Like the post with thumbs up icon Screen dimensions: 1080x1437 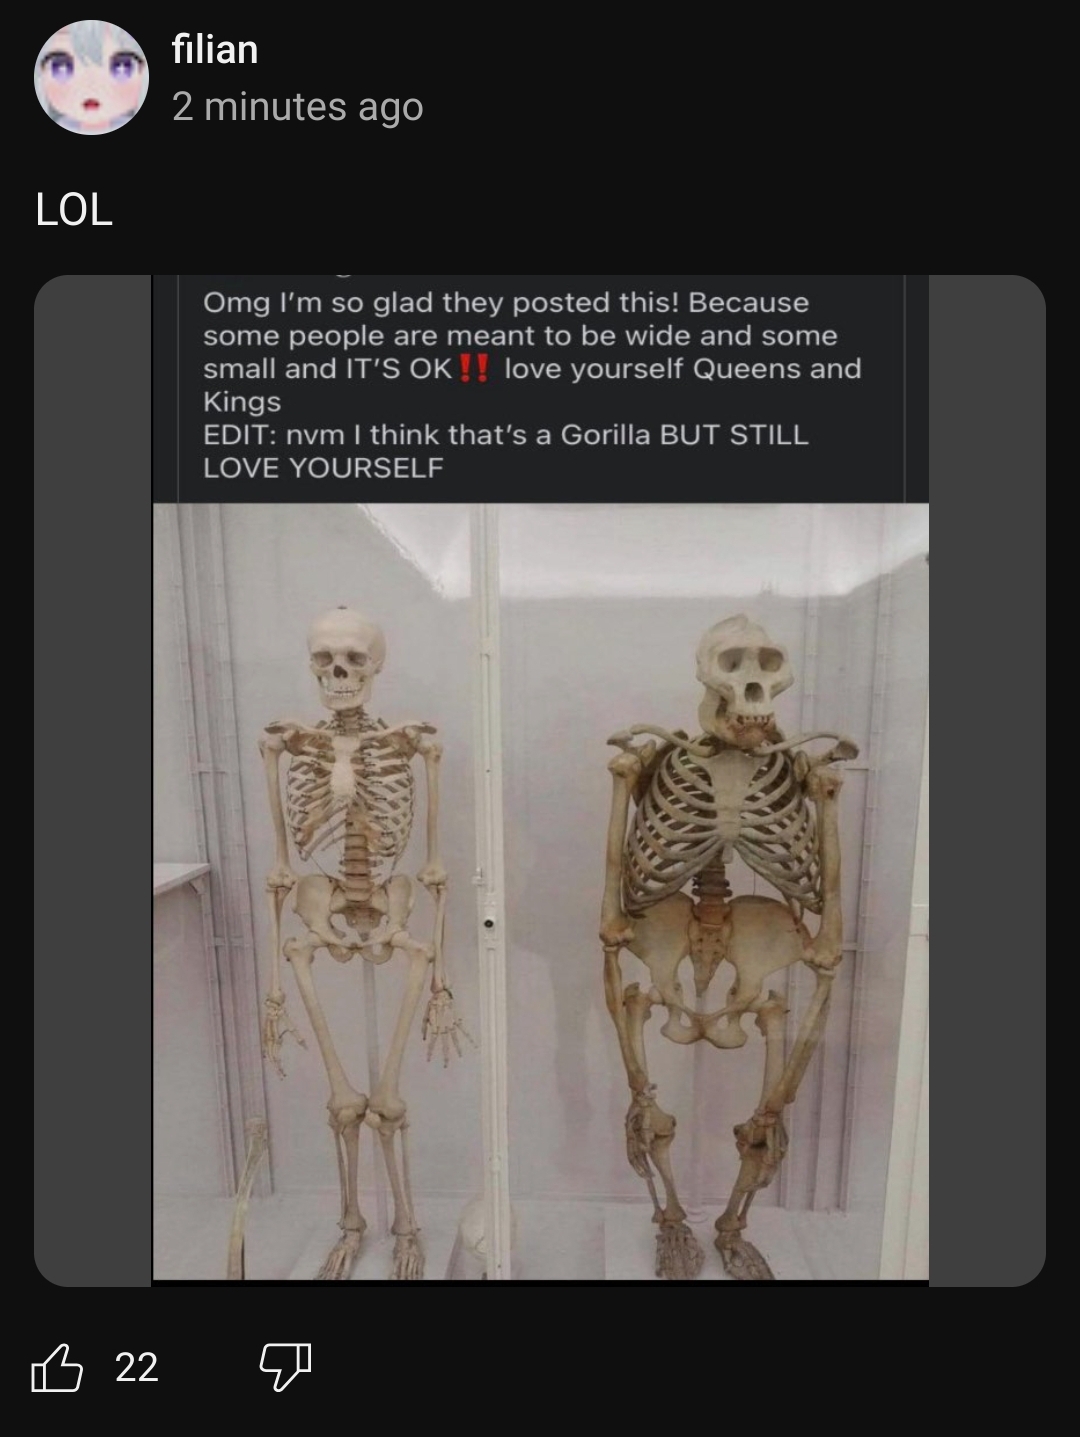point(56,1367)
